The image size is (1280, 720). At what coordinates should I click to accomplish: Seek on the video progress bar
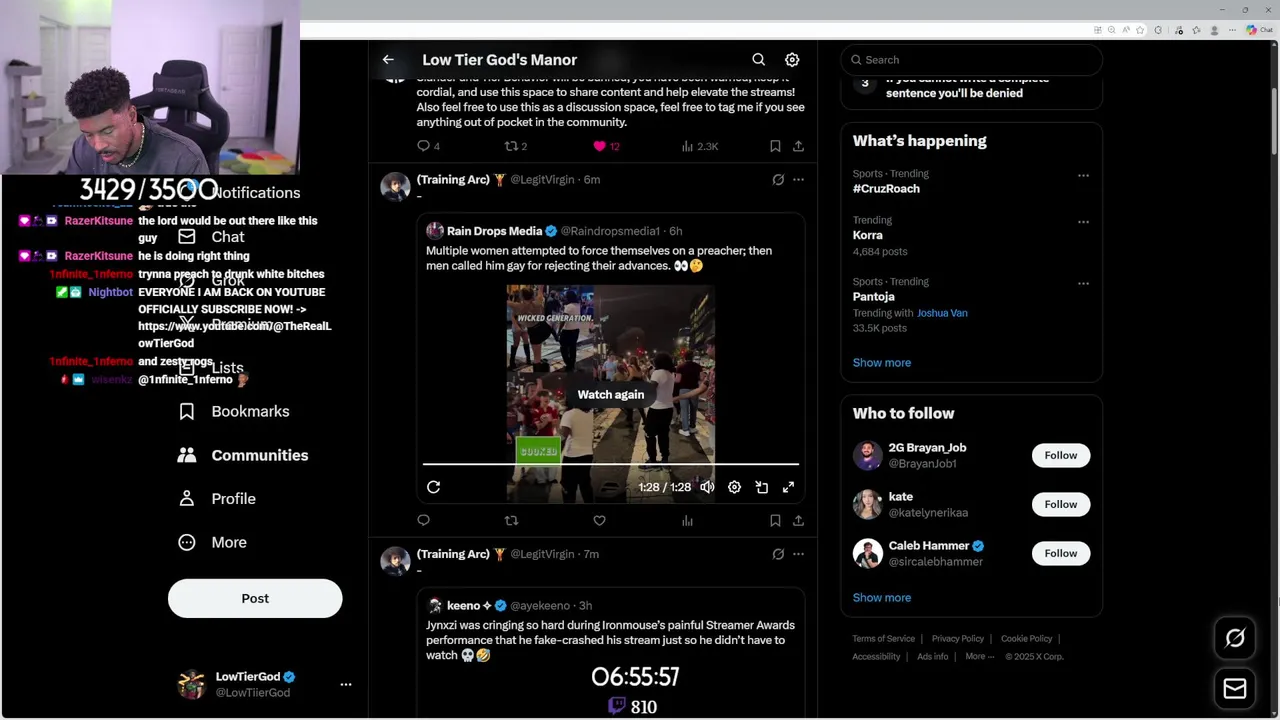[x=610, y=464]
